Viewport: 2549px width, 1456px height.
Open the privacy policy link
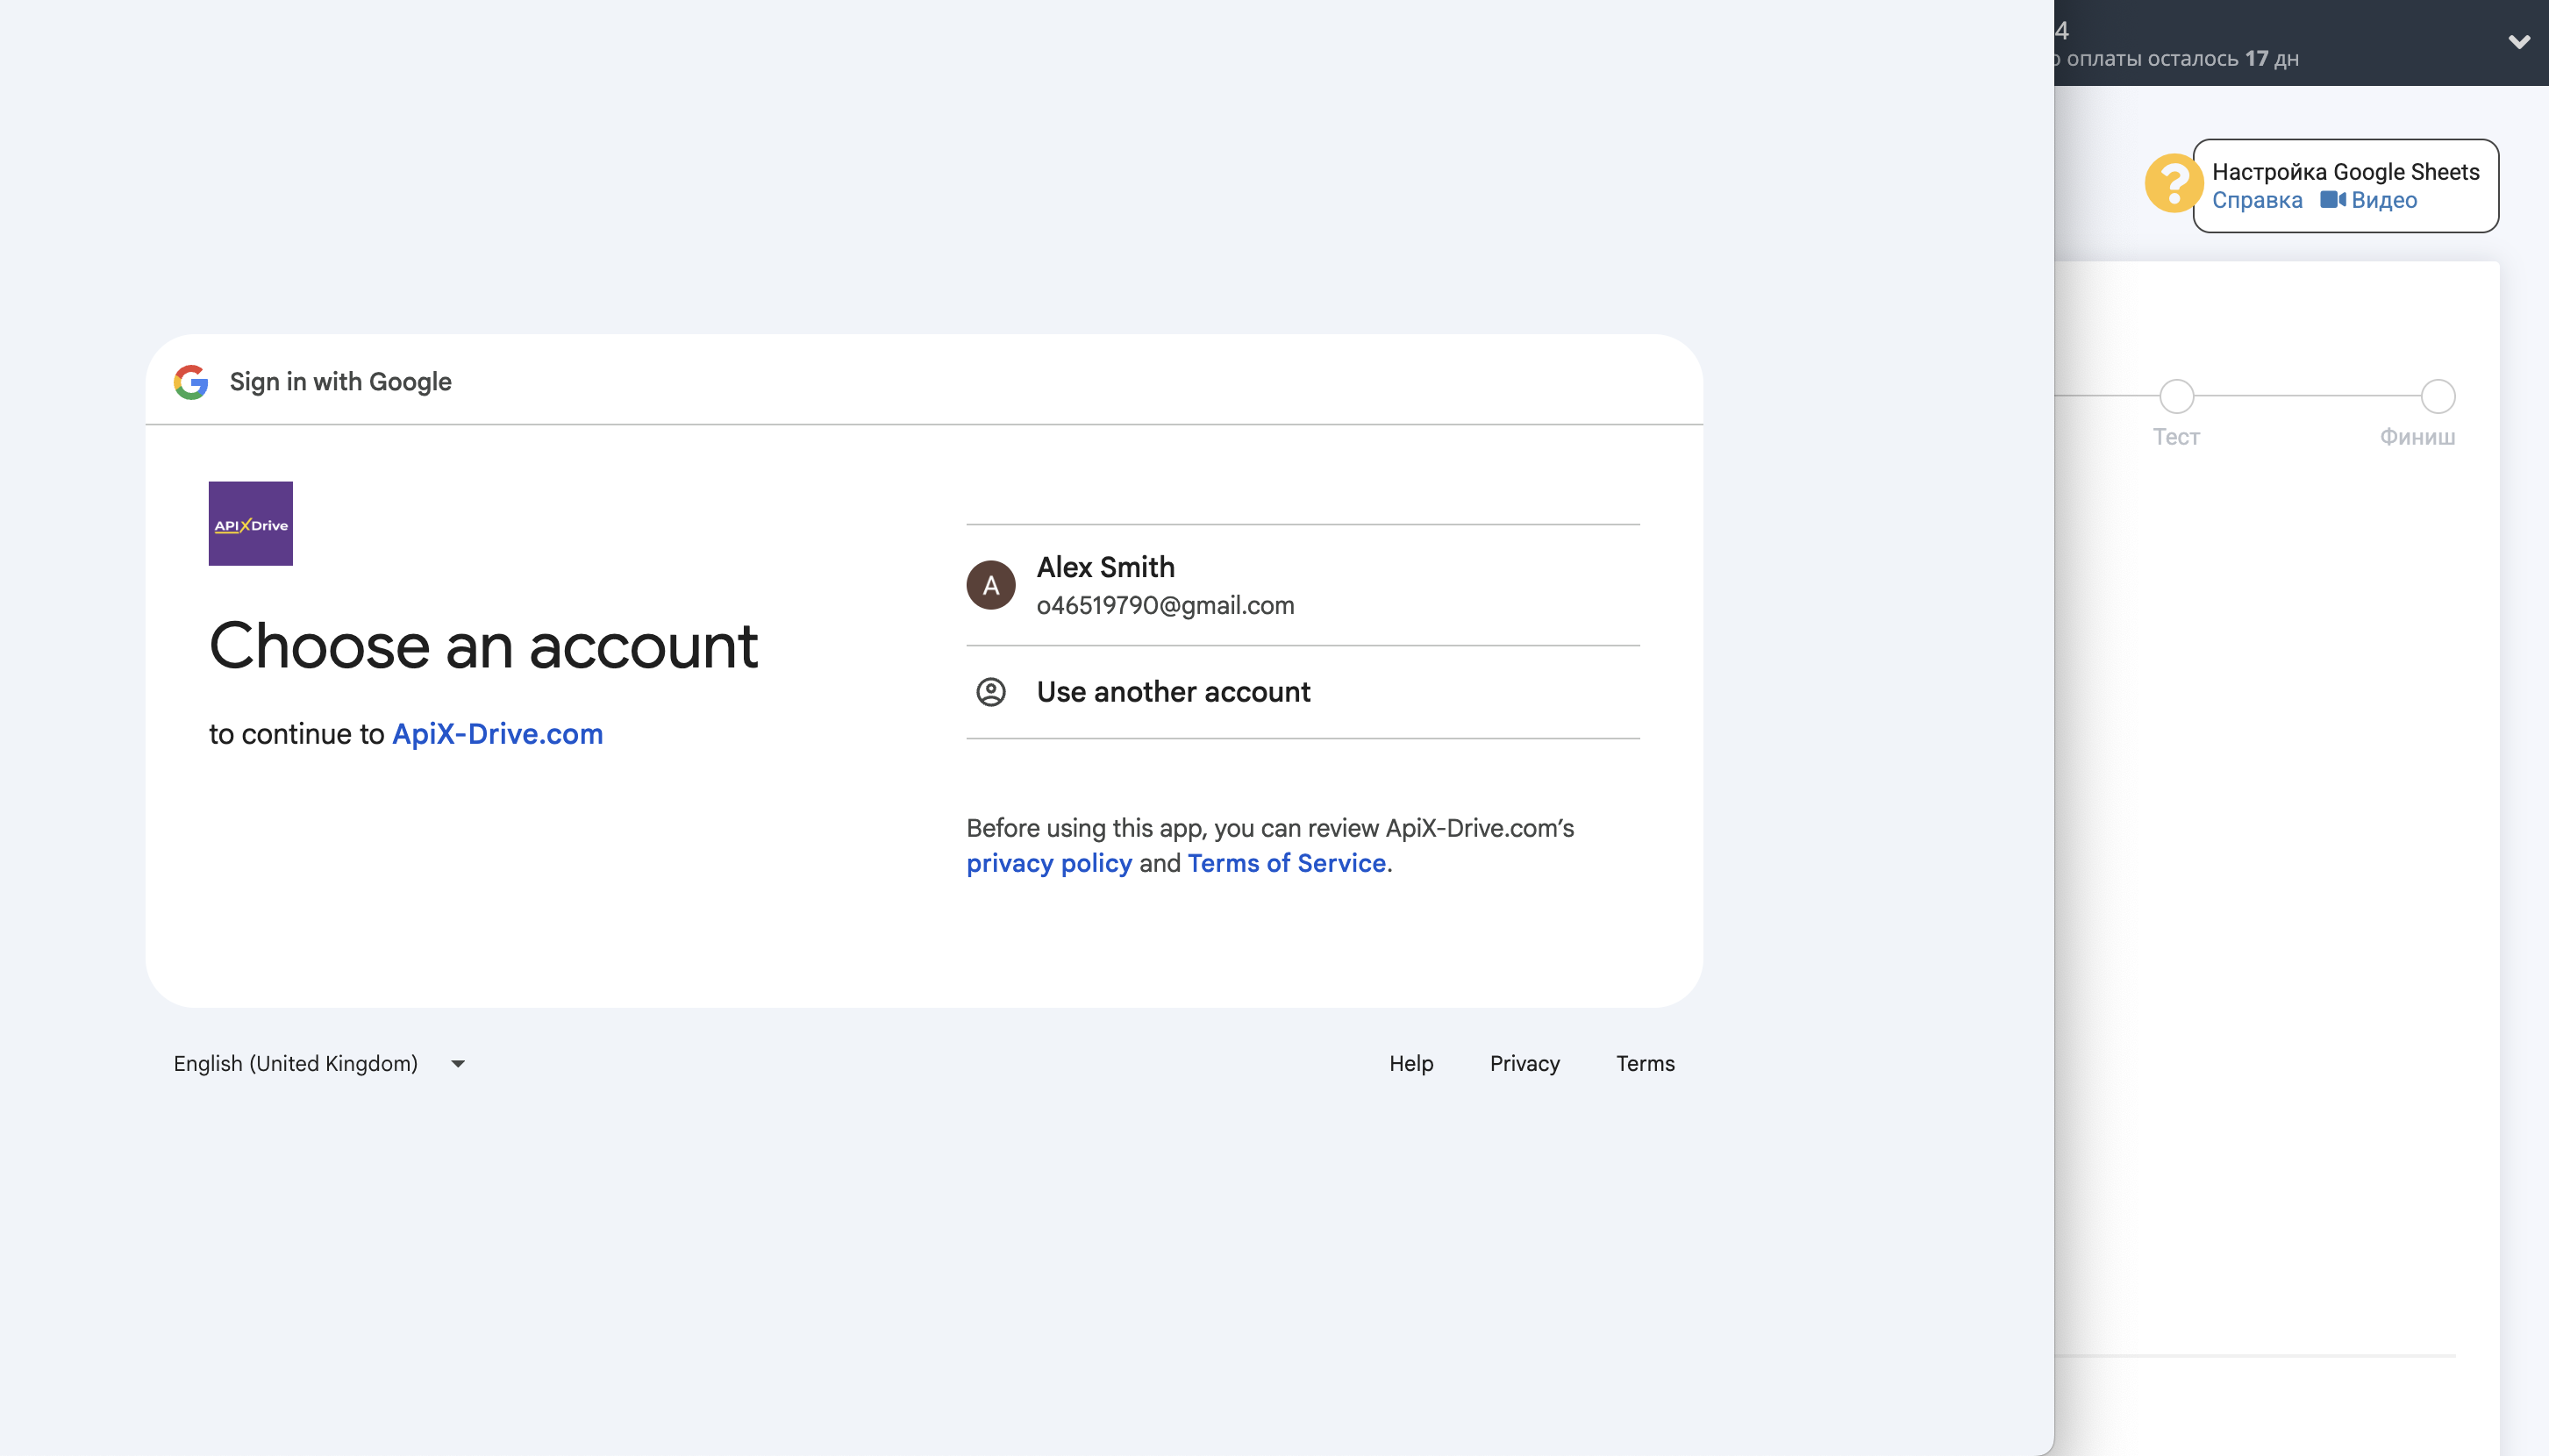(x=1049, y=863)
